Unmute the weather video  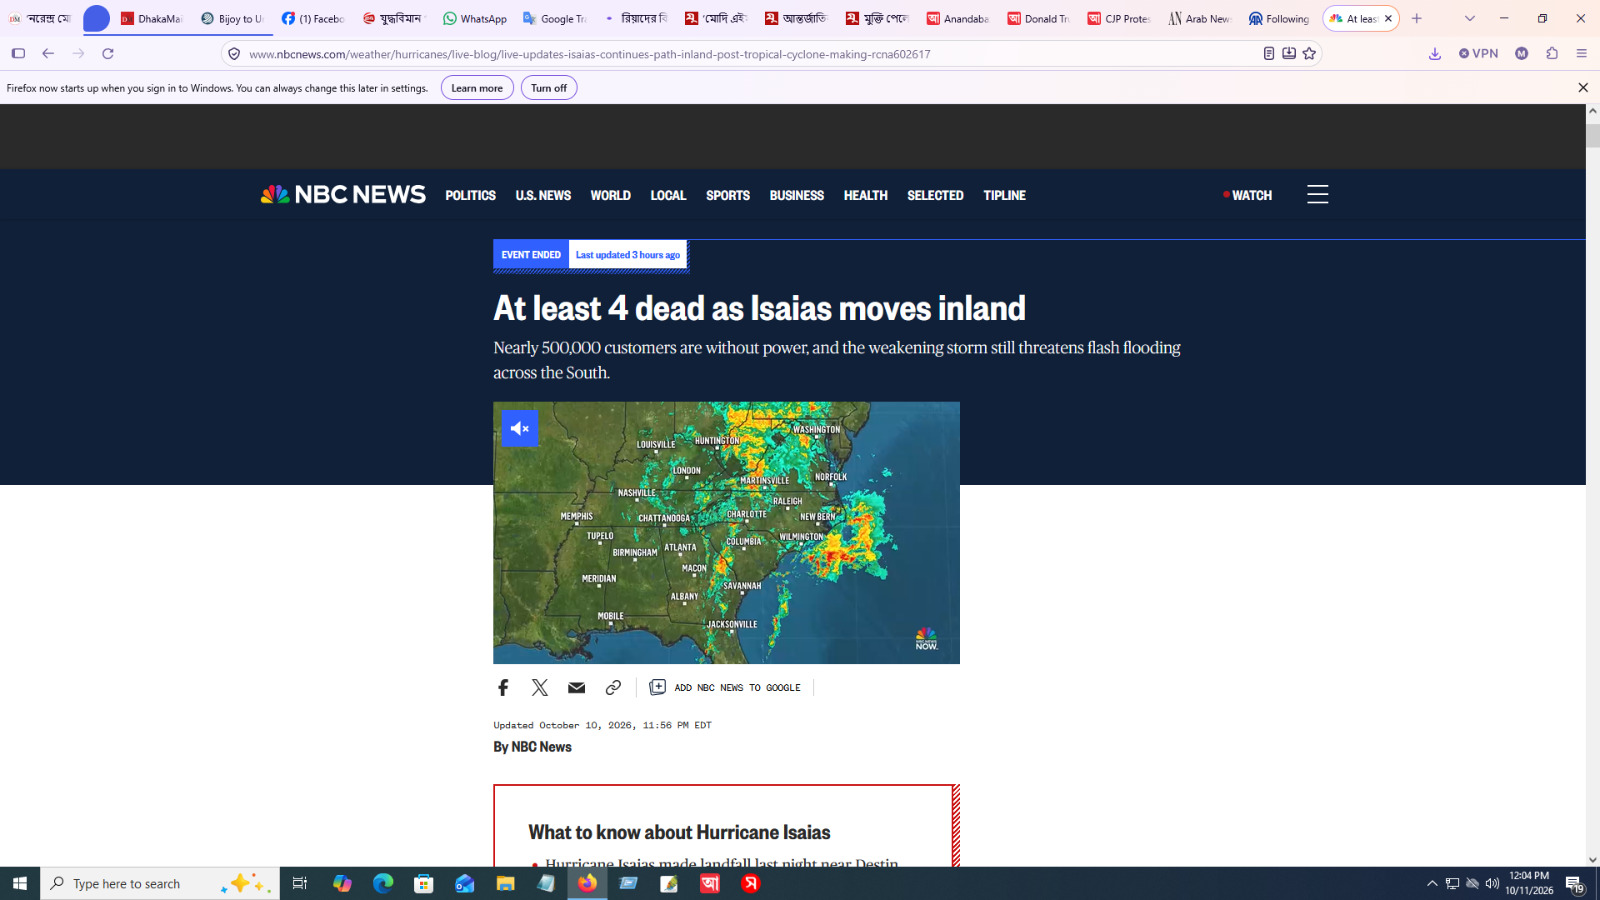pyautogui.click(x=519, y=428)
